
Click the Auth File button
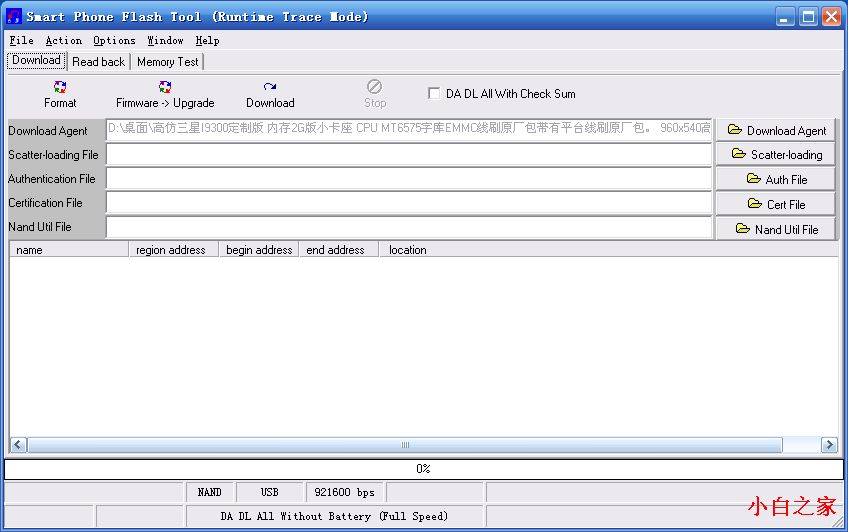[776, 179]
